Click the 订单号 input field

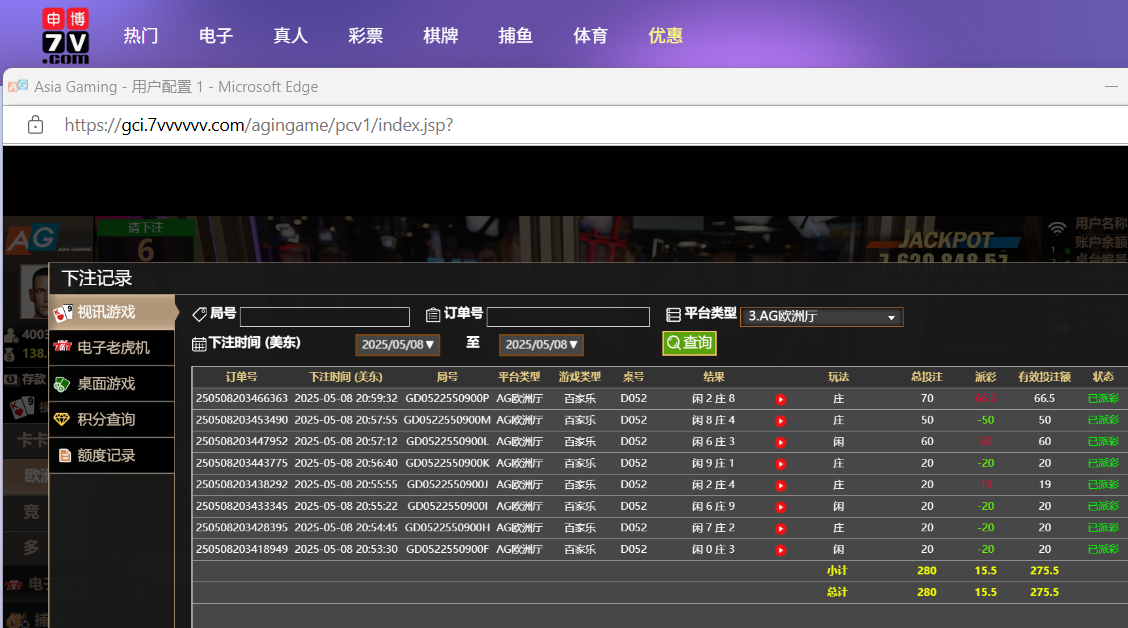tap(568, 317)
